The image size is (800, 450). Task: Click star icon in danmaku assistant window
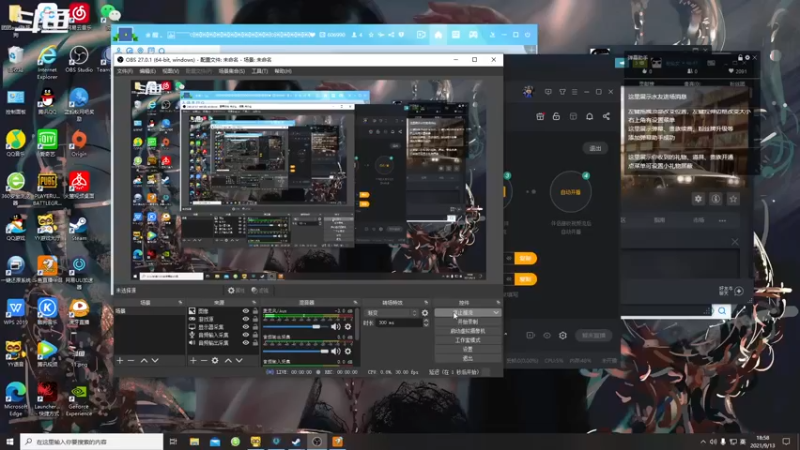coord(733,199)
